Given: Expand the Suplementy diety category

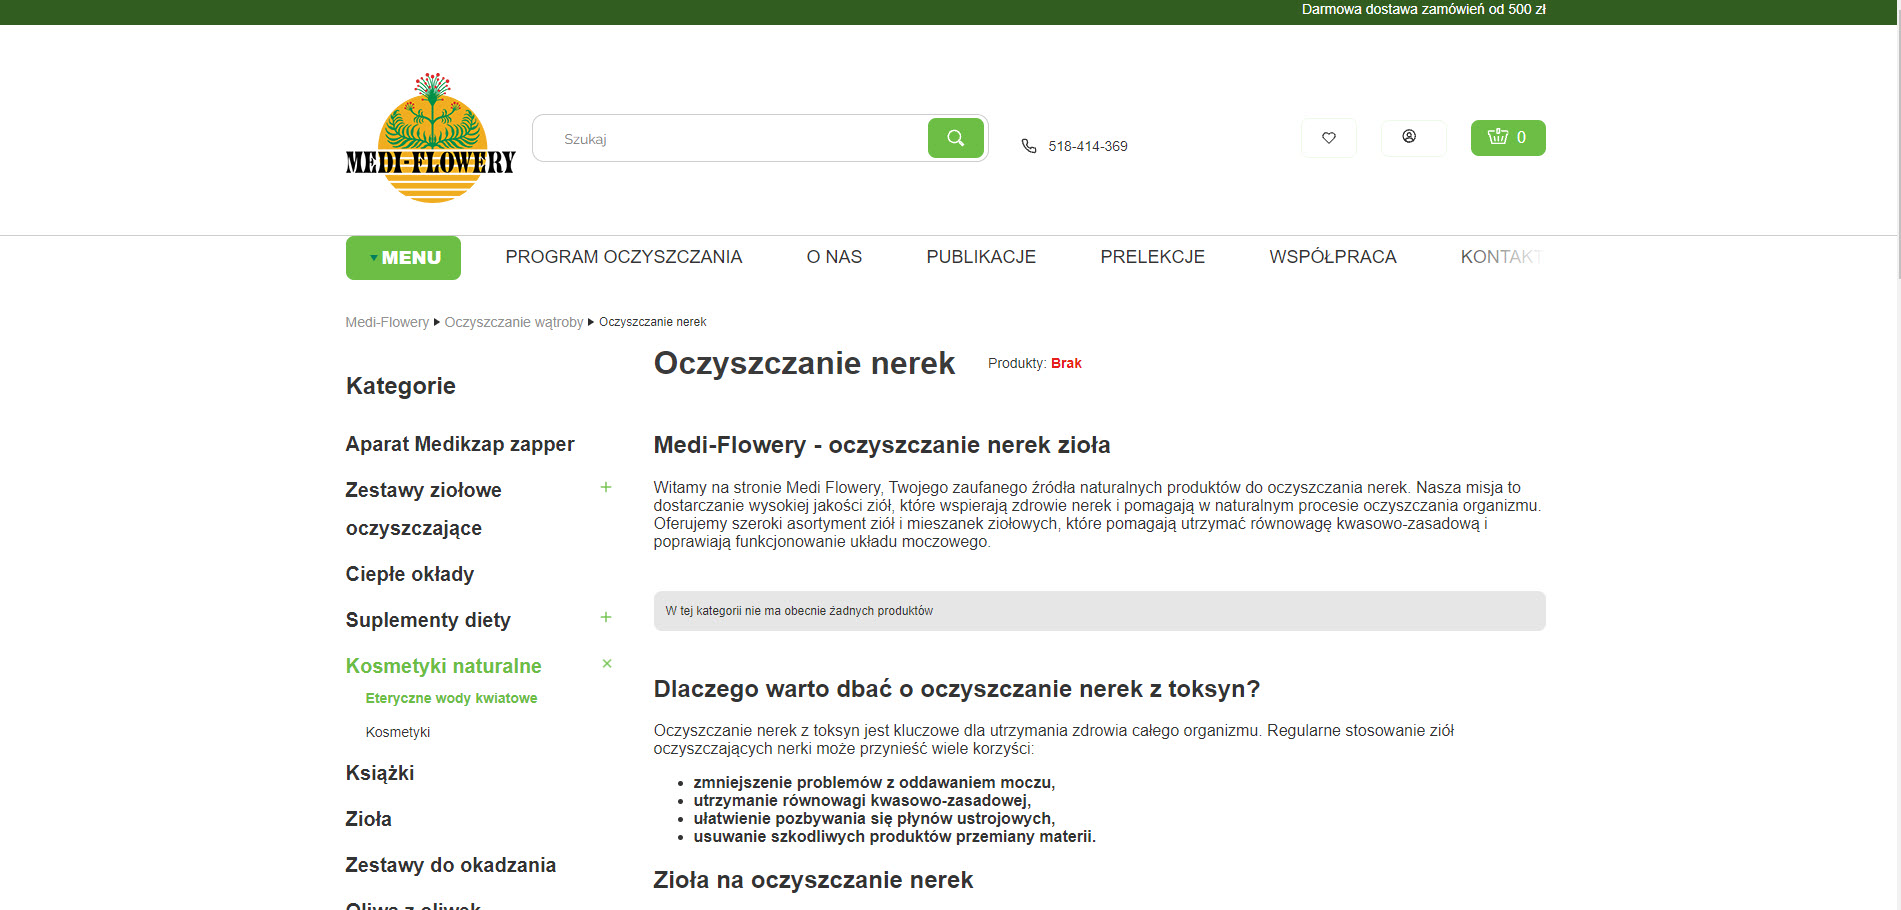Looking at the screenshot, I should click(606, 617).
